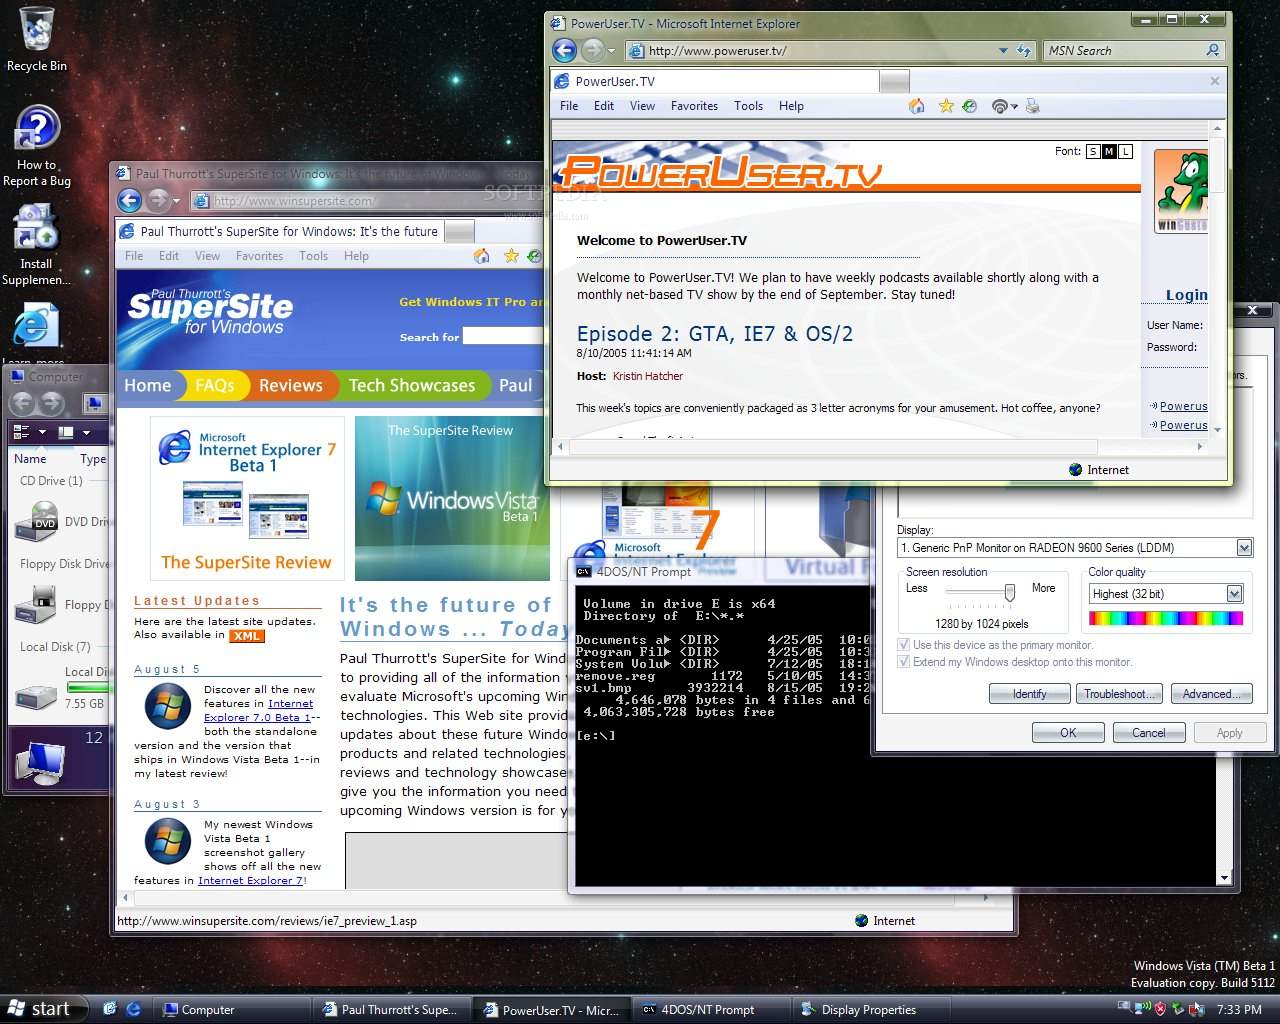Click Identify button in Display Properties
This screenshot has width=1280, height=1024.
[x=1029, y=693]
